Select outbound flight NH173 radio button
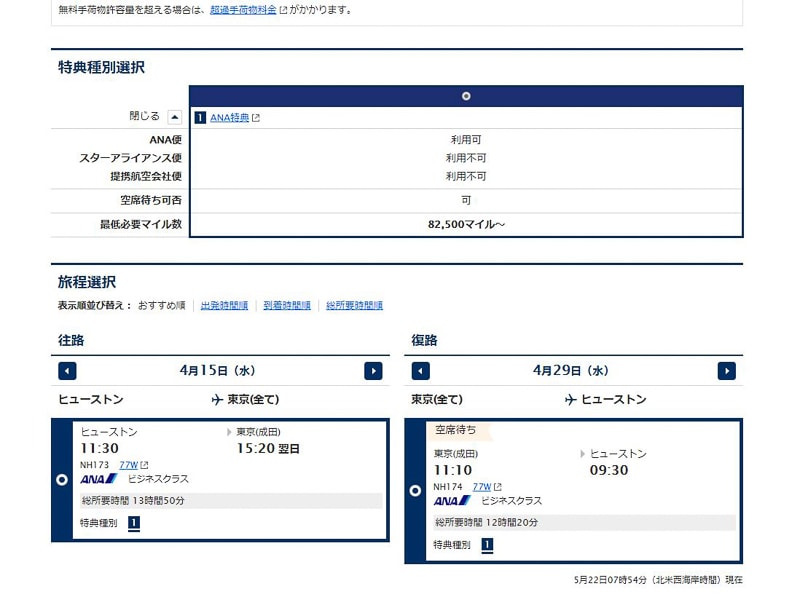The height and width of the screenshot is (613, 800). (62, 480)
